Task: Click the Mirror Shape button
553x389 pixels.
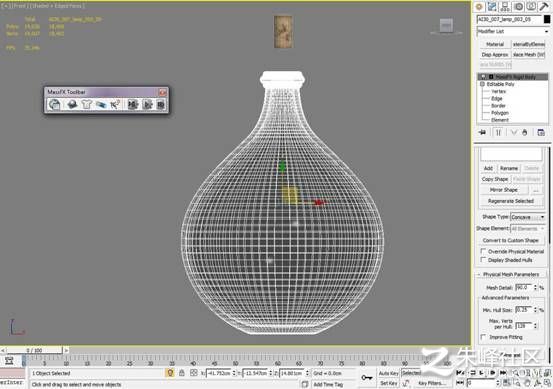Action: (503, 190)
